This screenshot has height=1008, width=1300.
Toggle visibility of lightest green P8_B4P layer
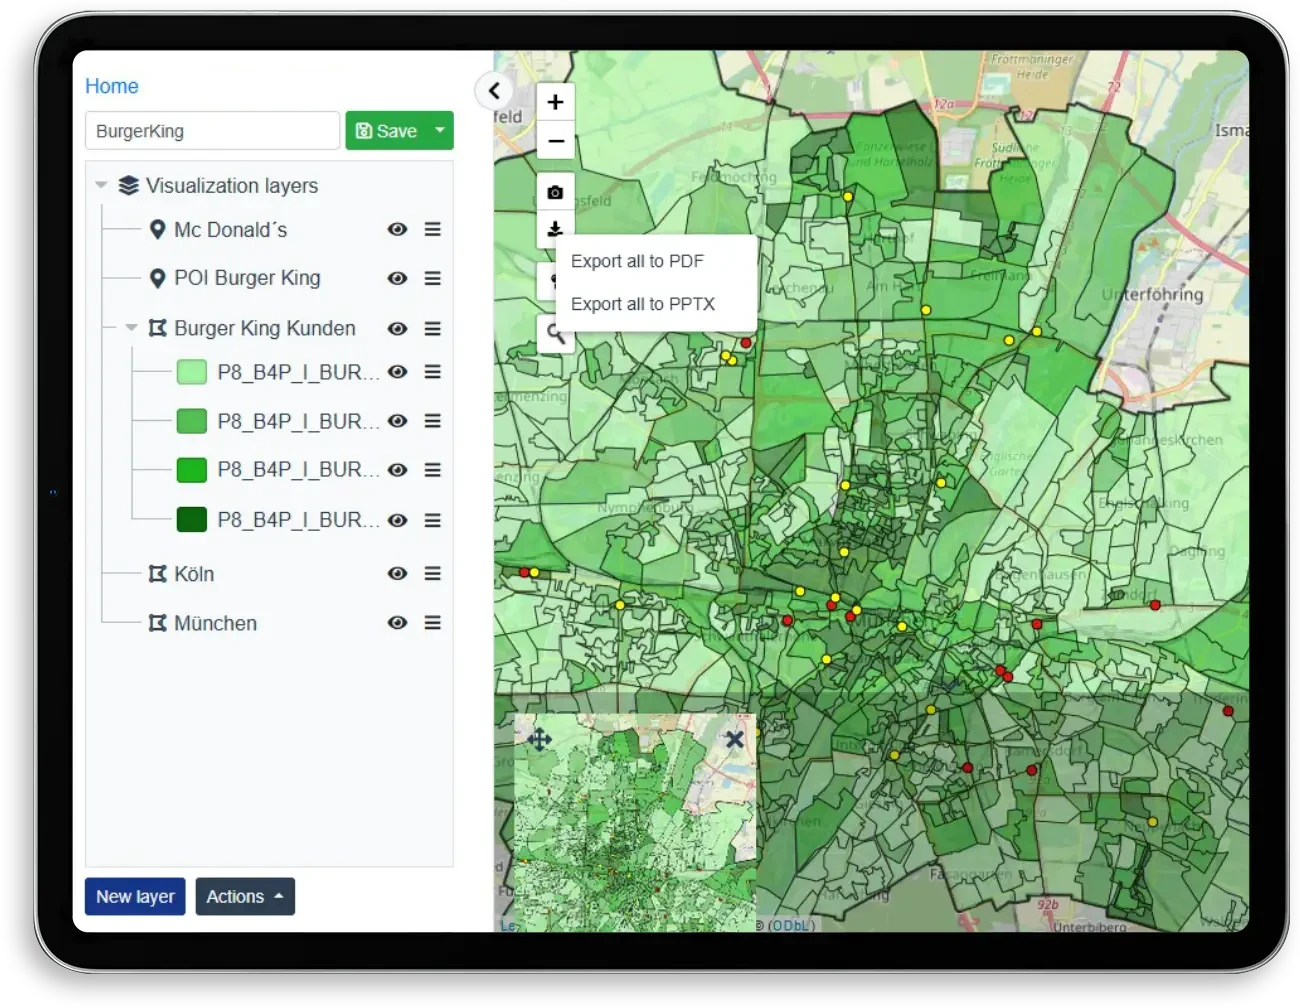coord(397,371)
